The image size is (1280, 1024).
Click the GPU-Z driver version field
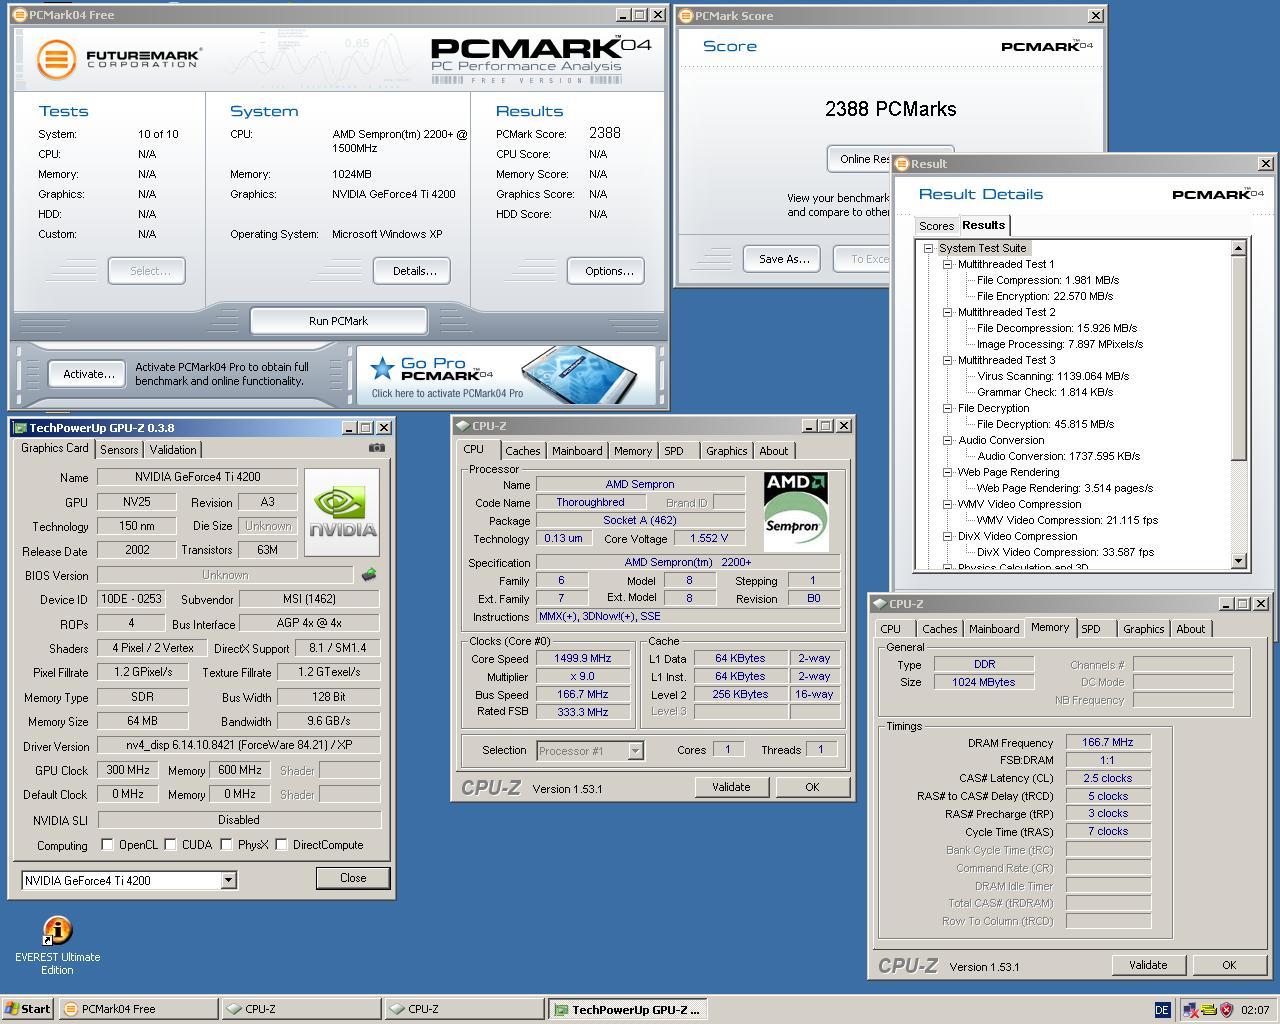(x=238, y=745)
